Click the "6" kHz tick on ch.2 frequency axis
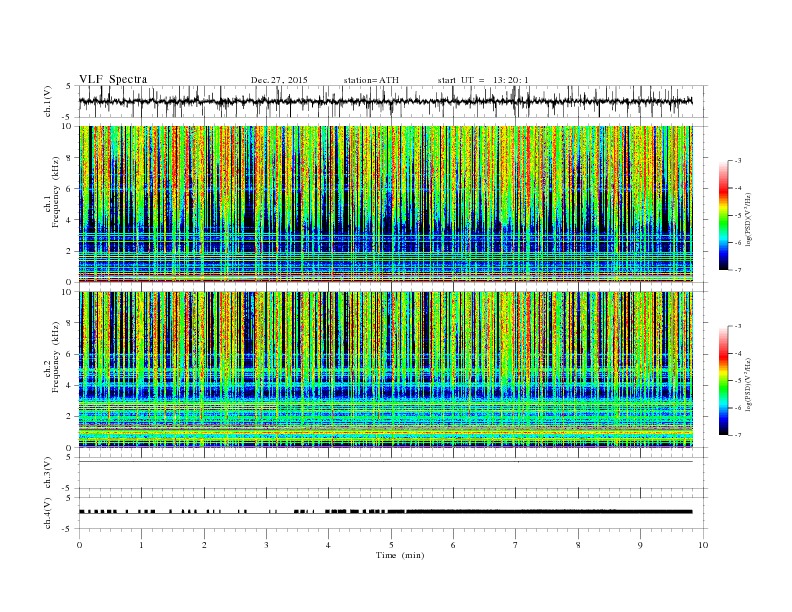This screenshot has width=792, height=612. (70, 354)
